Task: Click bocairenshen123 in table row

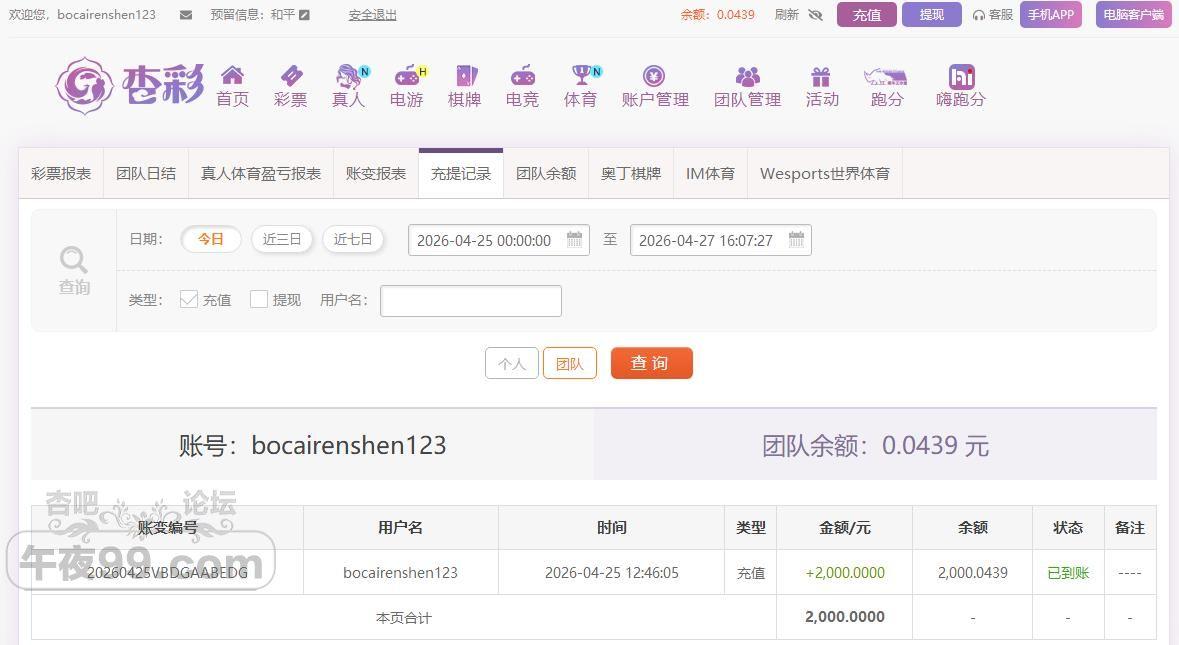Action: coord(400,573)
